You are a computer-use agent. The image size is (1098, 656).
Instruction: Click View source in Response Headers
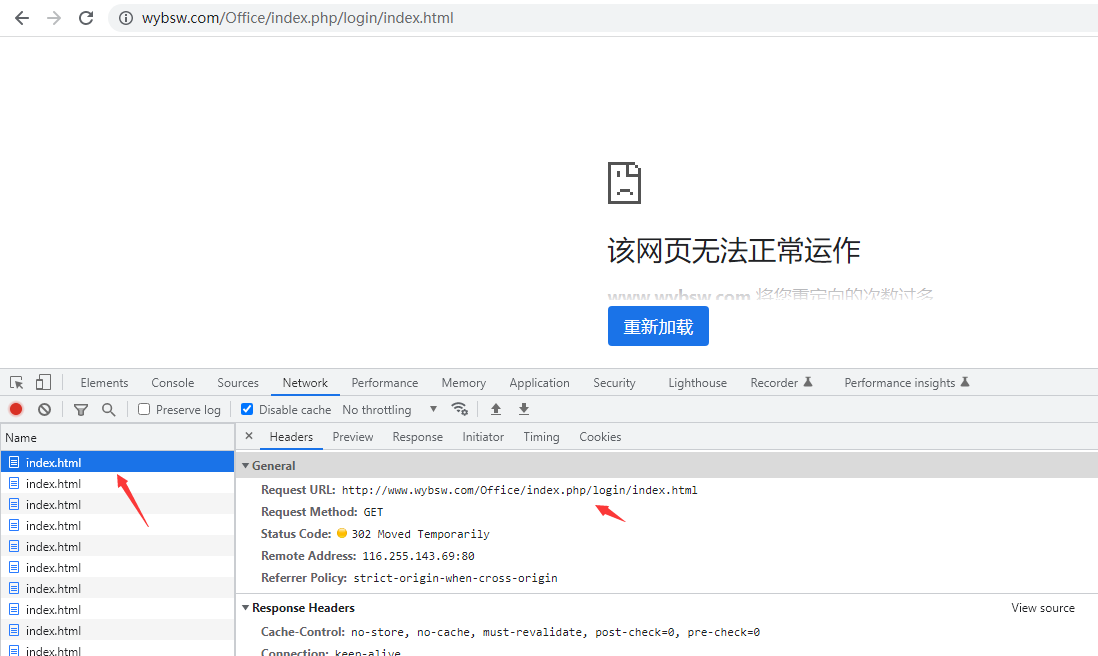pos(1042,608)
